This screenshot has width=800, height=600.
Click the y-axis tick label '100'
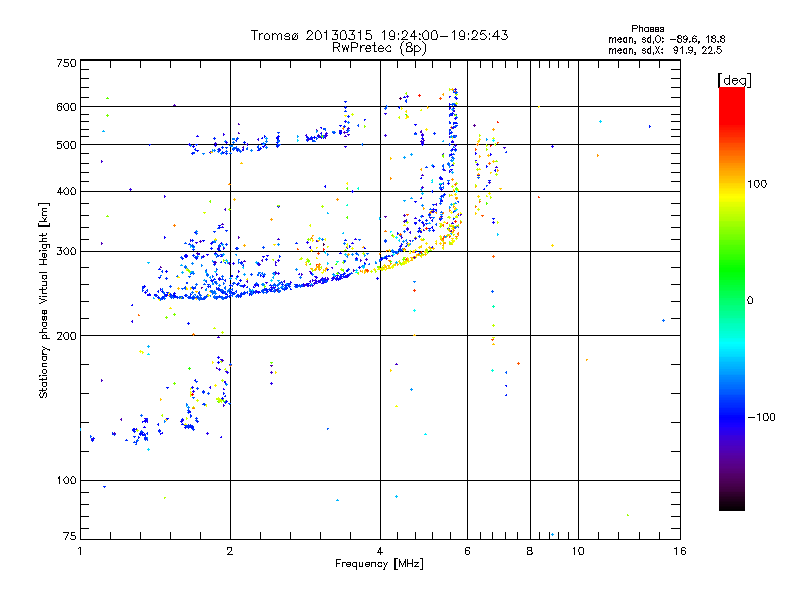pos(67,481)
